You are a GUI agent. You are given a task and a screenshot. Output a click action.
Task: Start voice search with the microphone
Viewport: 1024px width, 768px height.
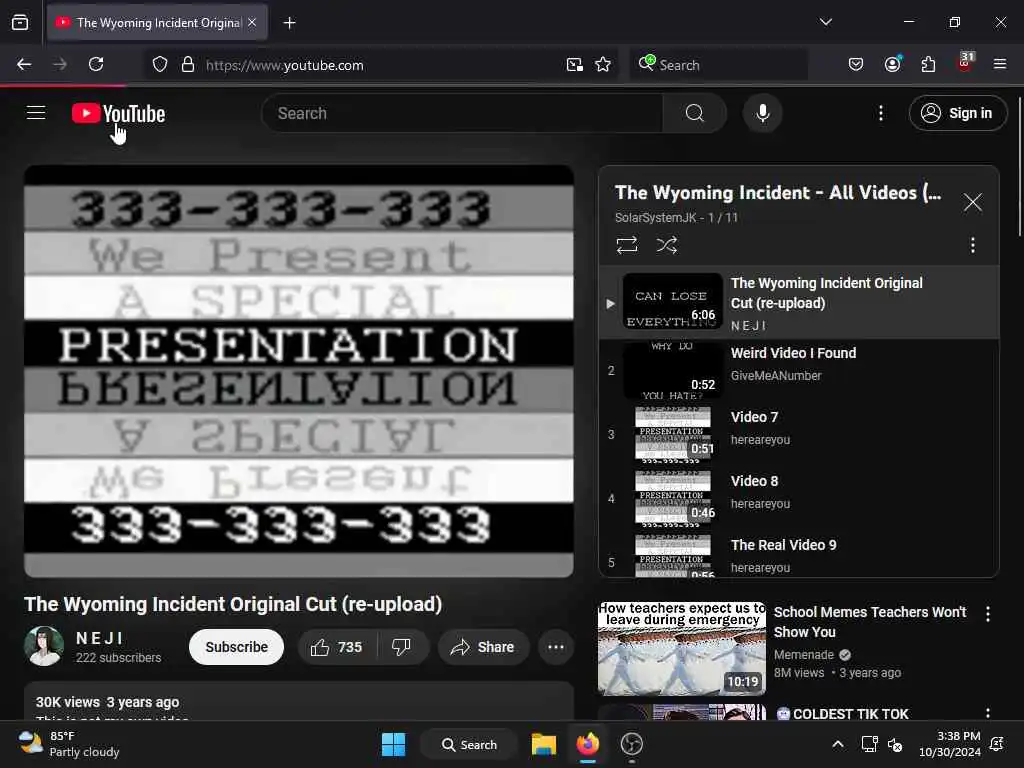(x=762, y=113)
